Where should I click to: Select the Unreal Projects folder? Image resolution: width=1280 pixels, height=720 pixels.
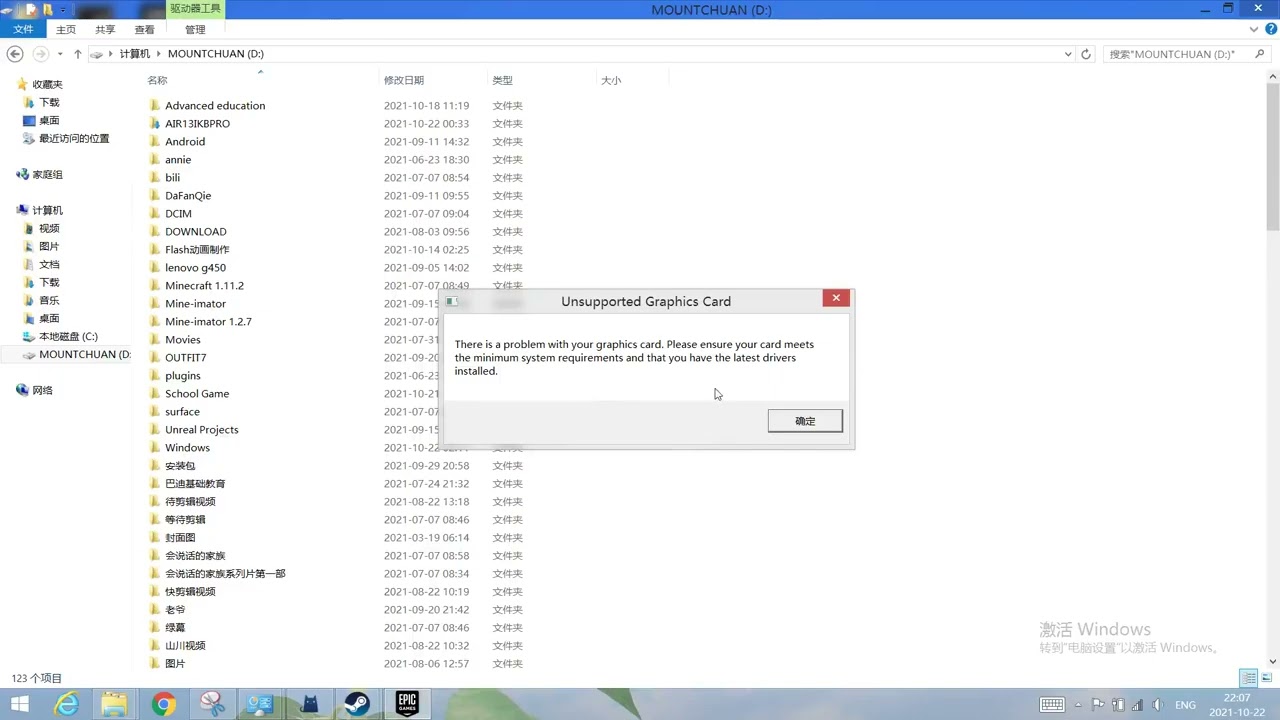pos(202,430)
